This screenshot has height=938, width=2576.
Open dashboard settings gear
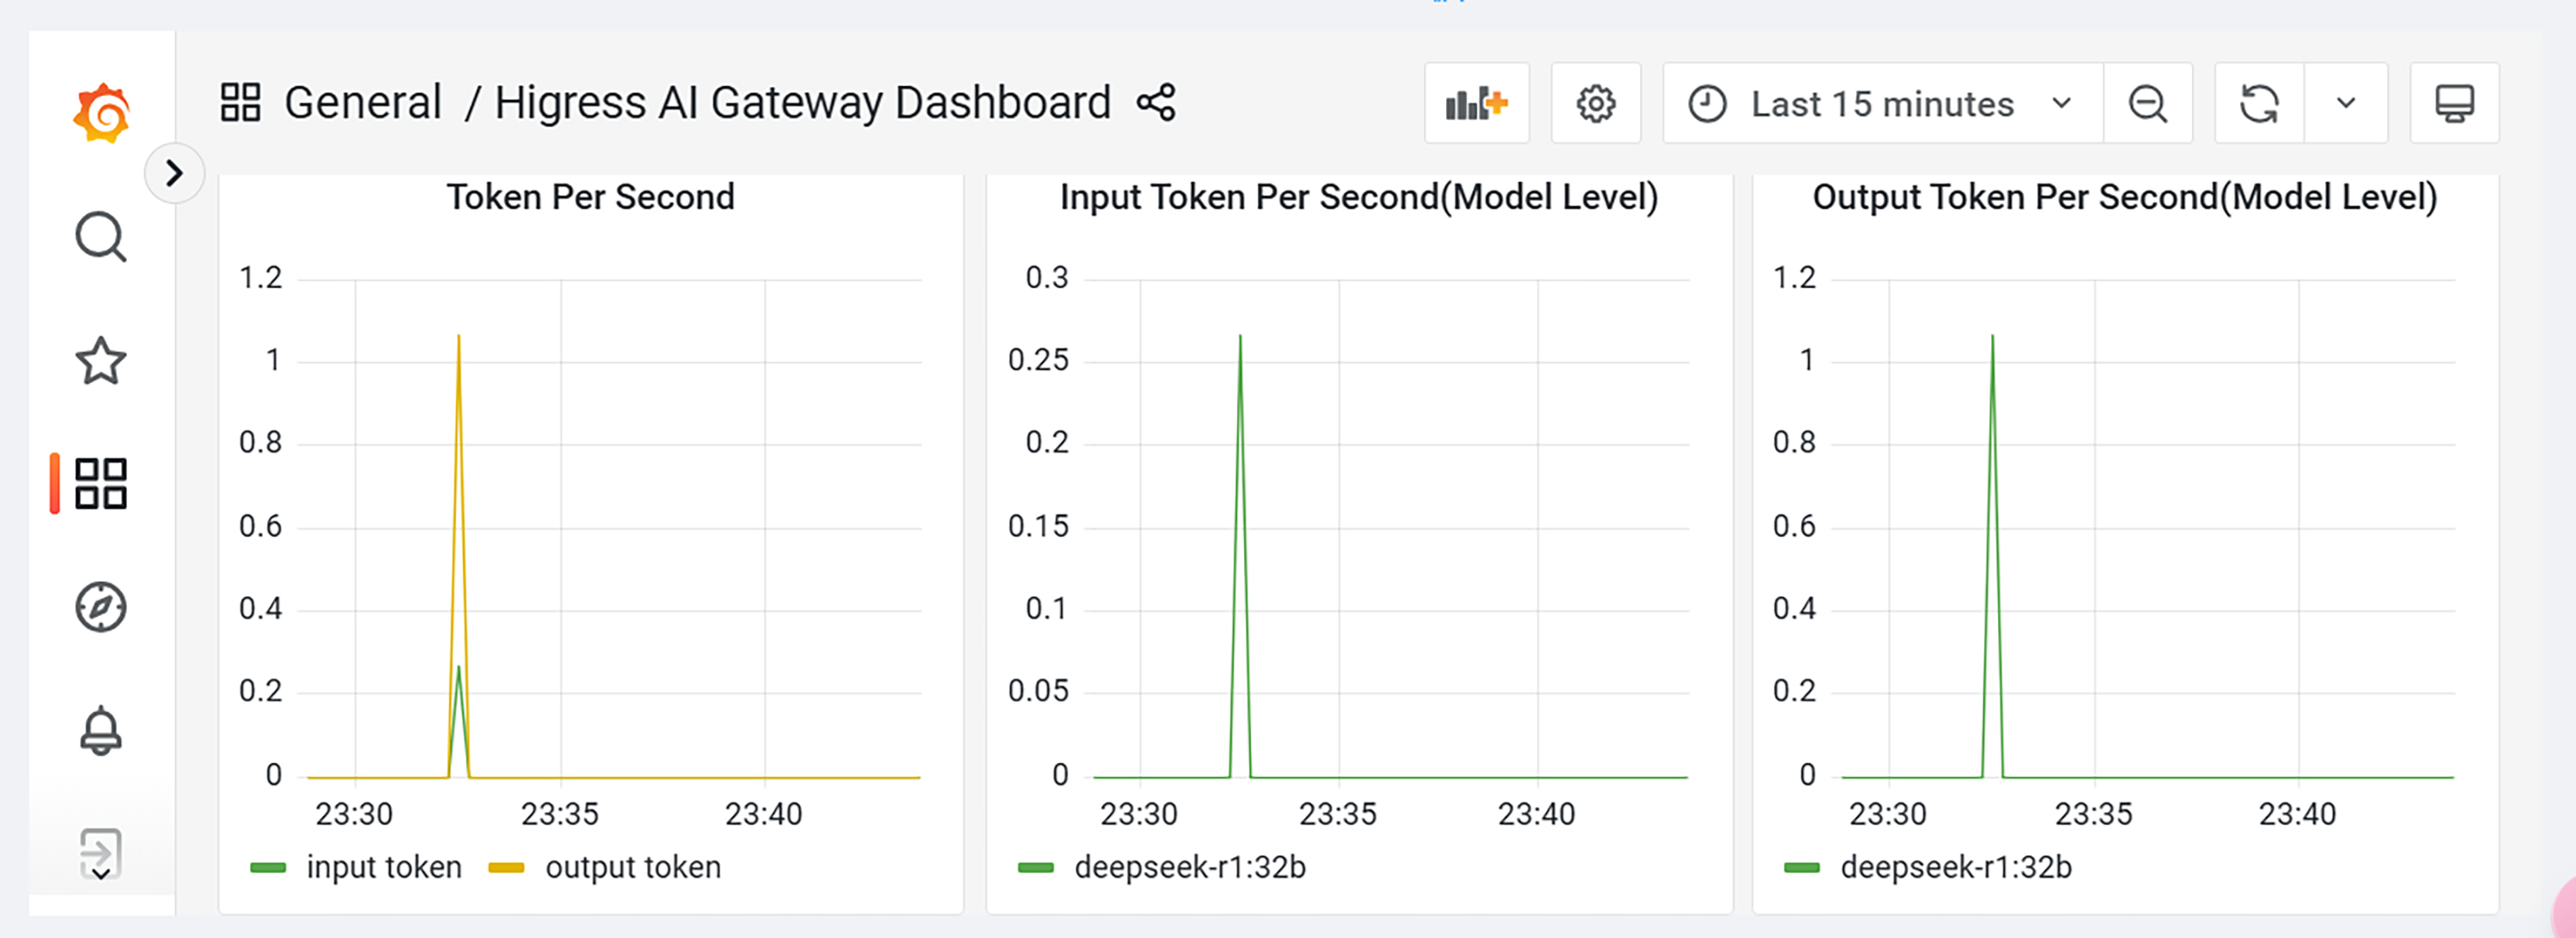1595,103
